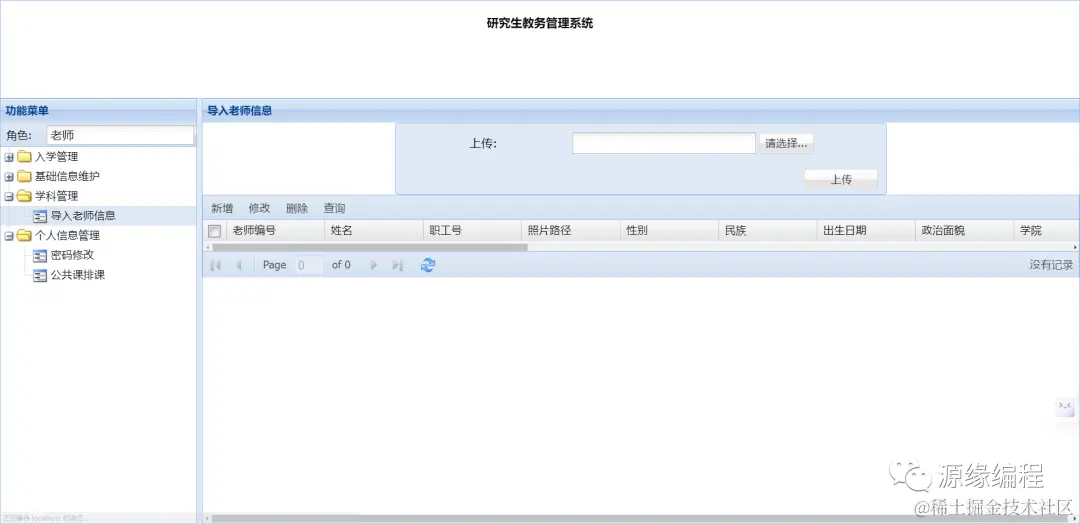This screenshot has height=524, width=1080.
Task: Go to last page icon
Action: click(x=397, y=265)
